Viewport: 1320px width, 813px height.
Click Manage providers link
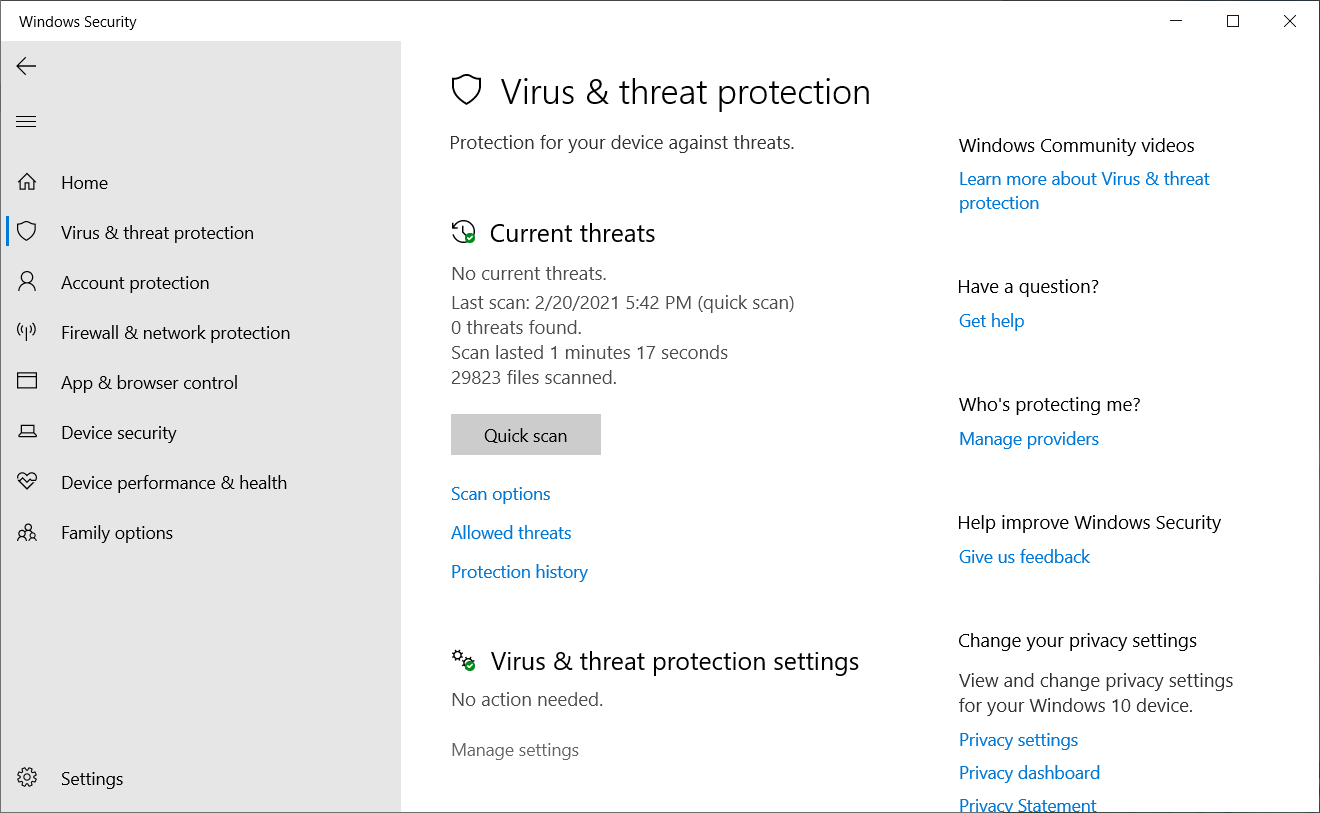point(1029,439)
